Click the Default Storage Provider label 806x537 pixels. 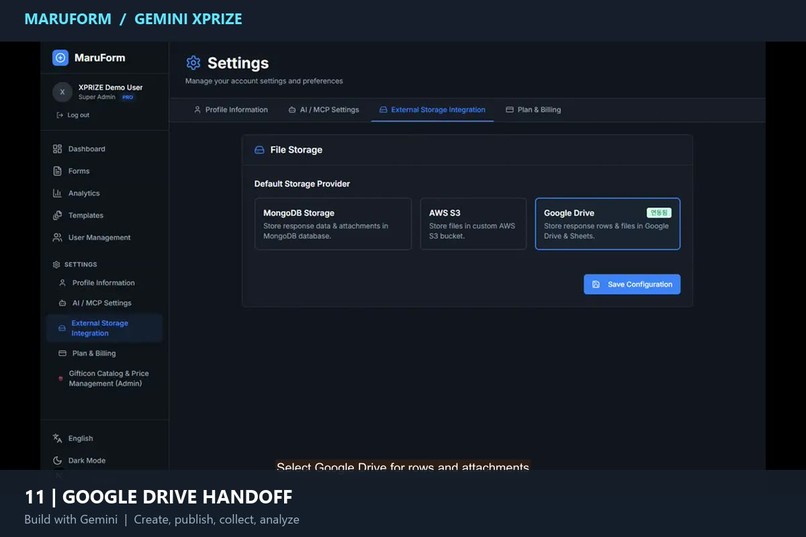pos(302,184)
